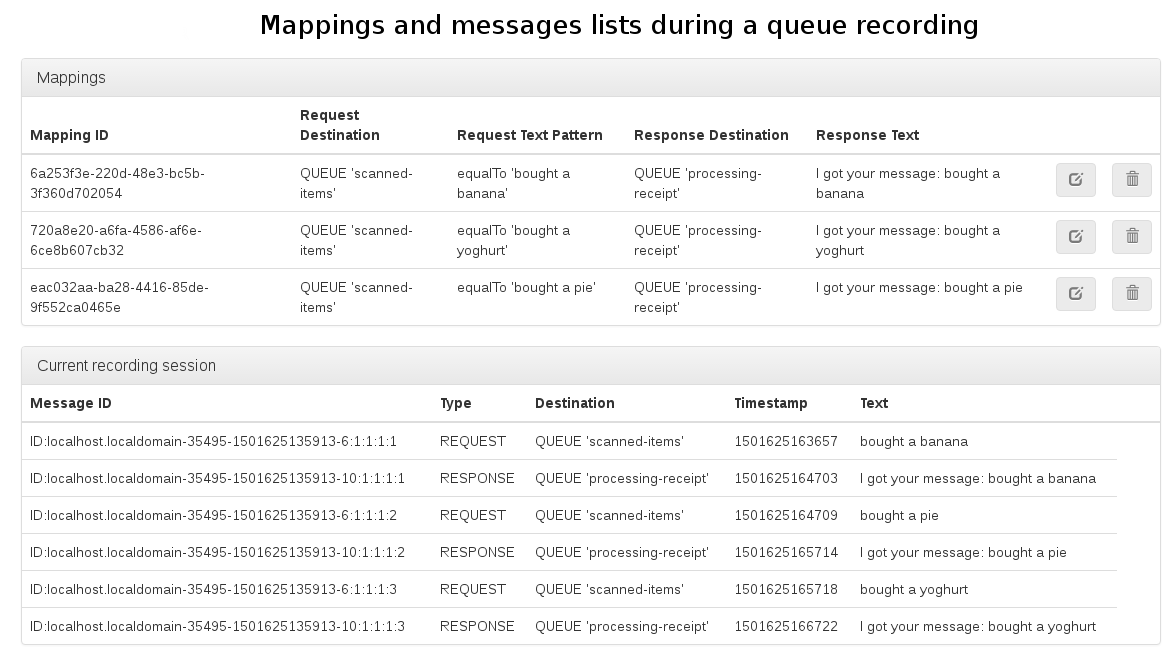Edit the 'bought a banana' mapping
This screenshot has height=660, width=1169.
click(x=1075, y=180)
